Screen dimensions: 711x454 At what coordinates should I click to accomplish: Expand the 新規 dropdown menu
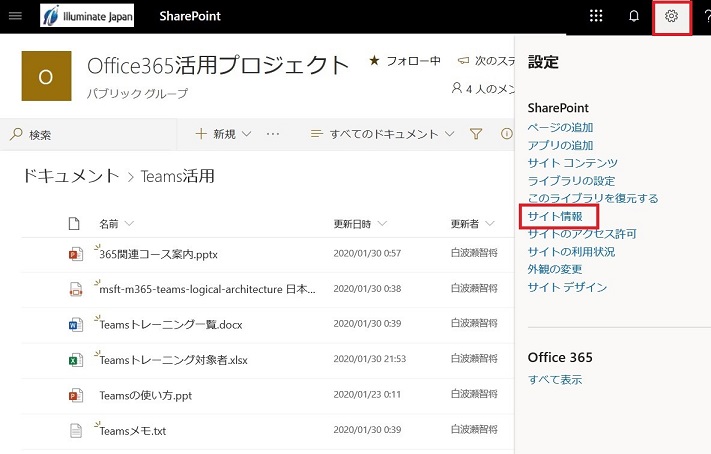223,134
